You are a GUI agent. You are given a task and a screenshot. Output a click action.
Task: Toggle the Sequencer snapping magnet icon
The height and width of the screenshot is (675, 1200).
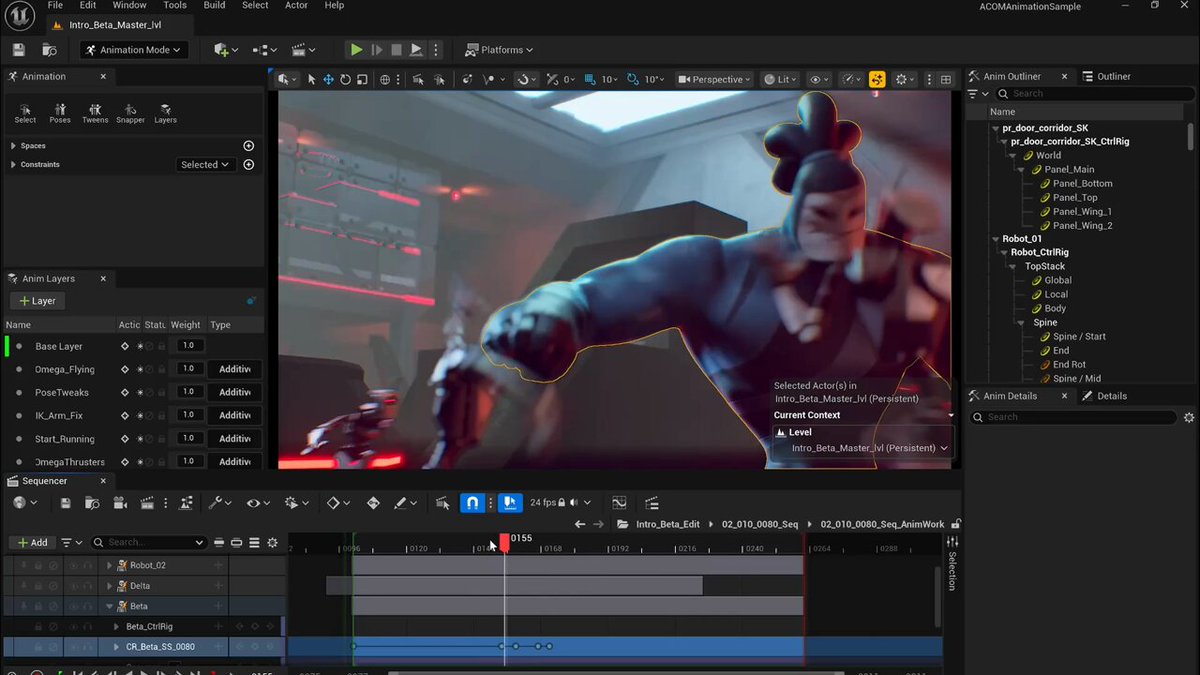click(473, 503)
